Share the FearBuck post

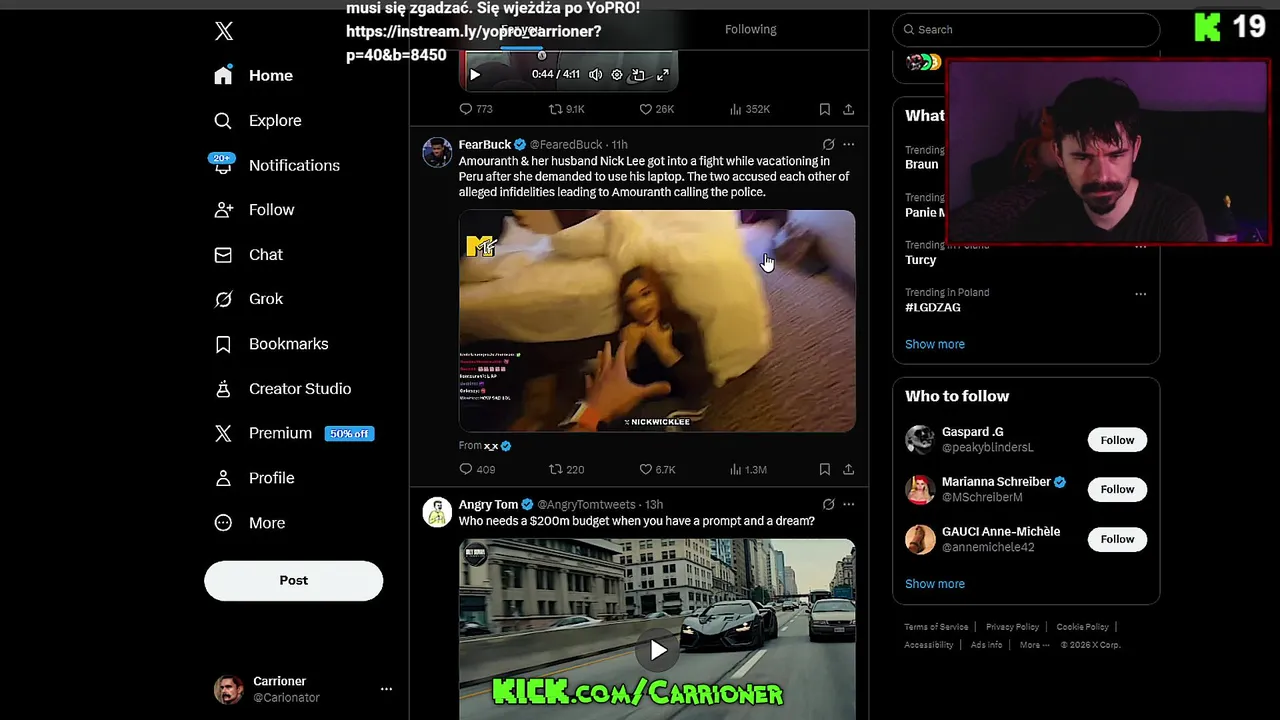point(849,469)
